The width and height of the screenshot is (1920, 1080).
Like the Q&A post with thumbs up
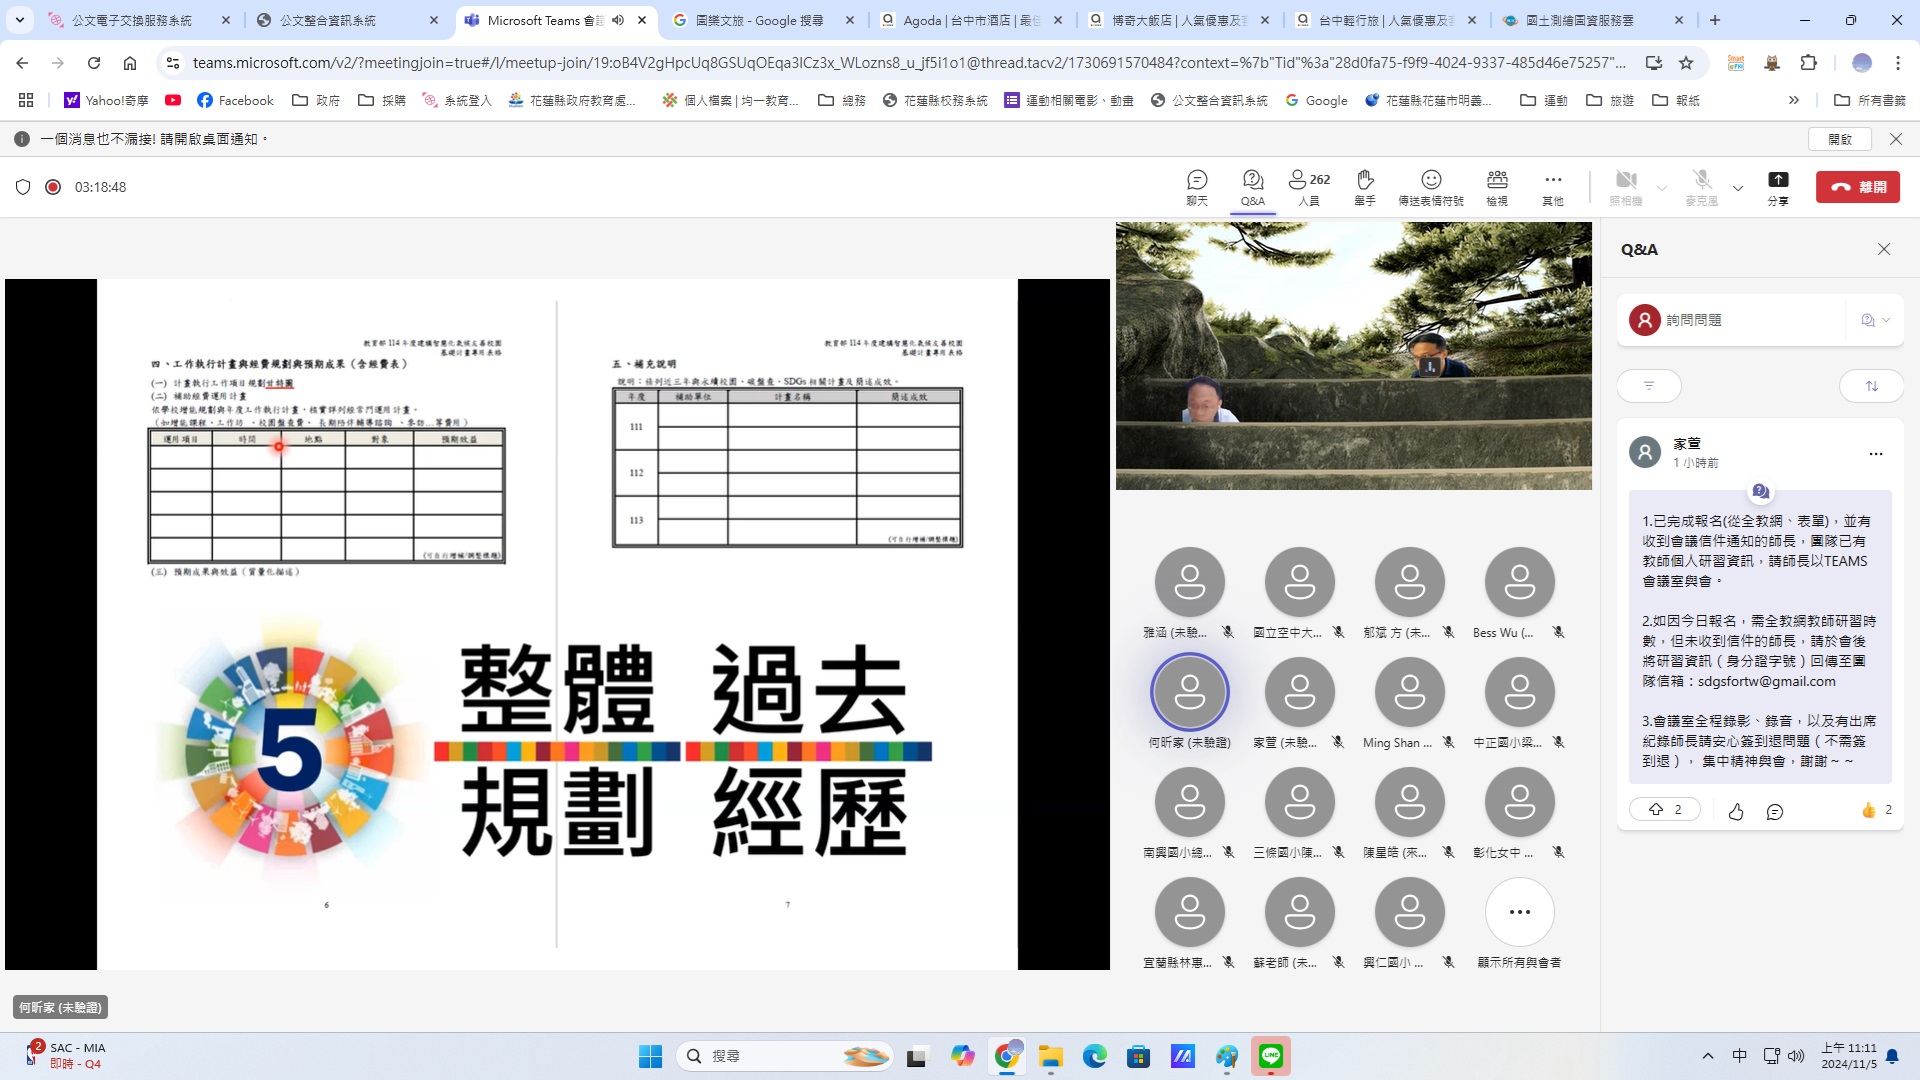pos(1735,812)
